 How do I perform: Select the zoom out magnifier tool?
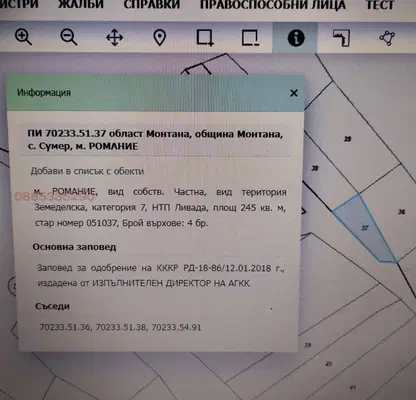(x=69, y=37)
